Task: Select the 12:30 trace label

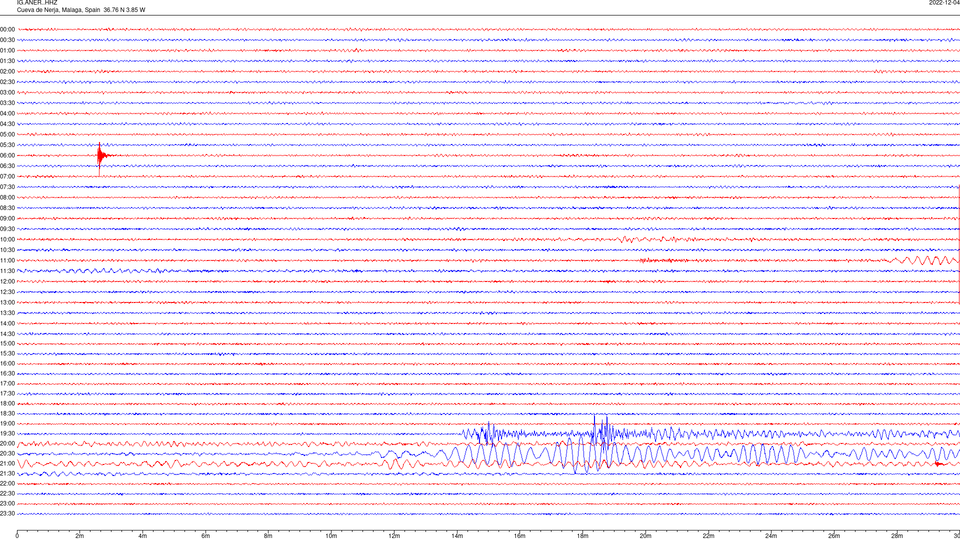Action: (7, 291)
